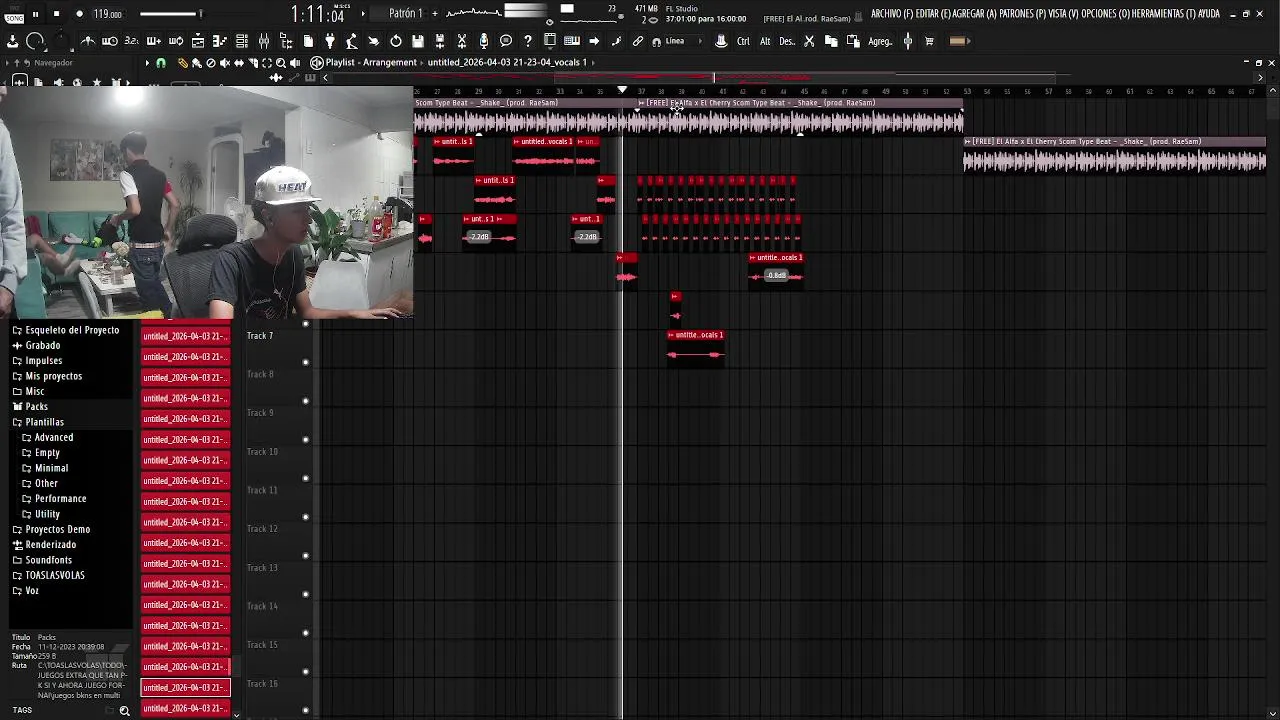Click the Ctrl modifier button
The width and height of the screenshot is (1280, 720).
pyautogui.click(x=743, y=41)
